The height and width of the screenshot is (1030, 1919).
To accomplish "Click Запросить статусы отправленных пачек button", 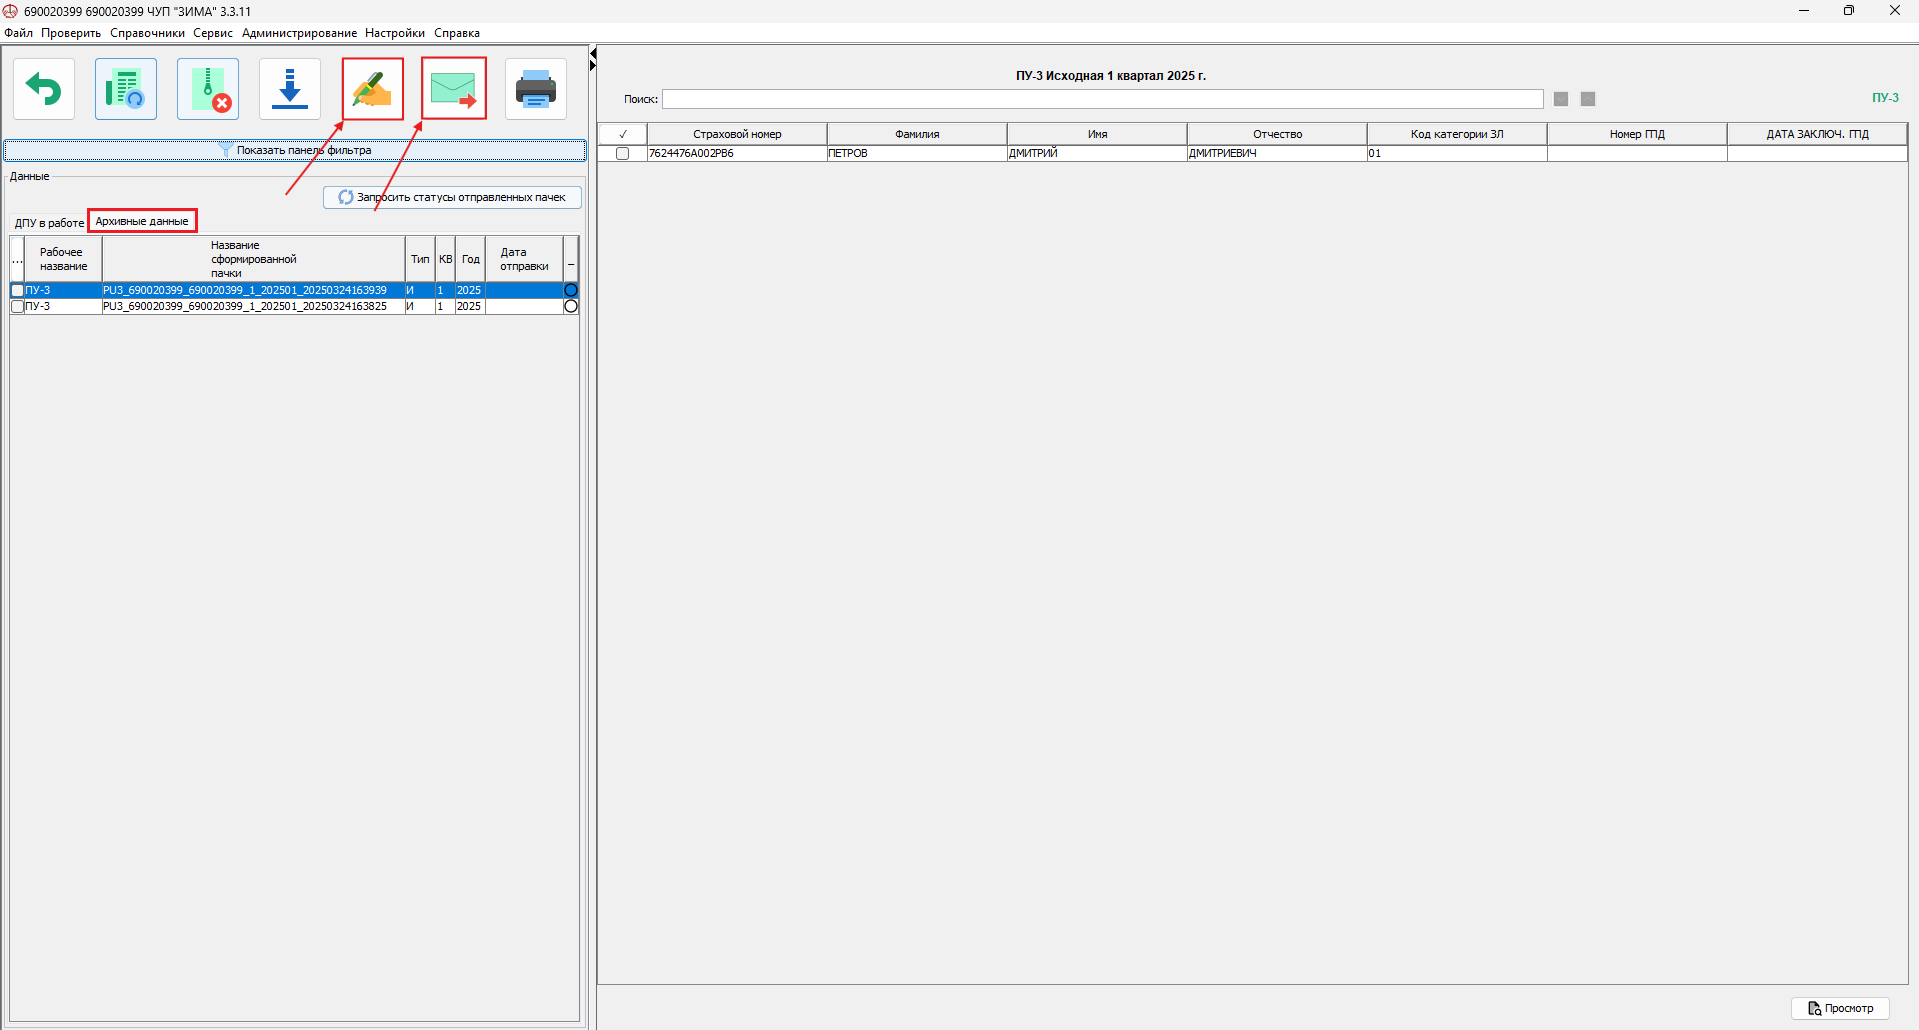I will click(x=452, y=198).
